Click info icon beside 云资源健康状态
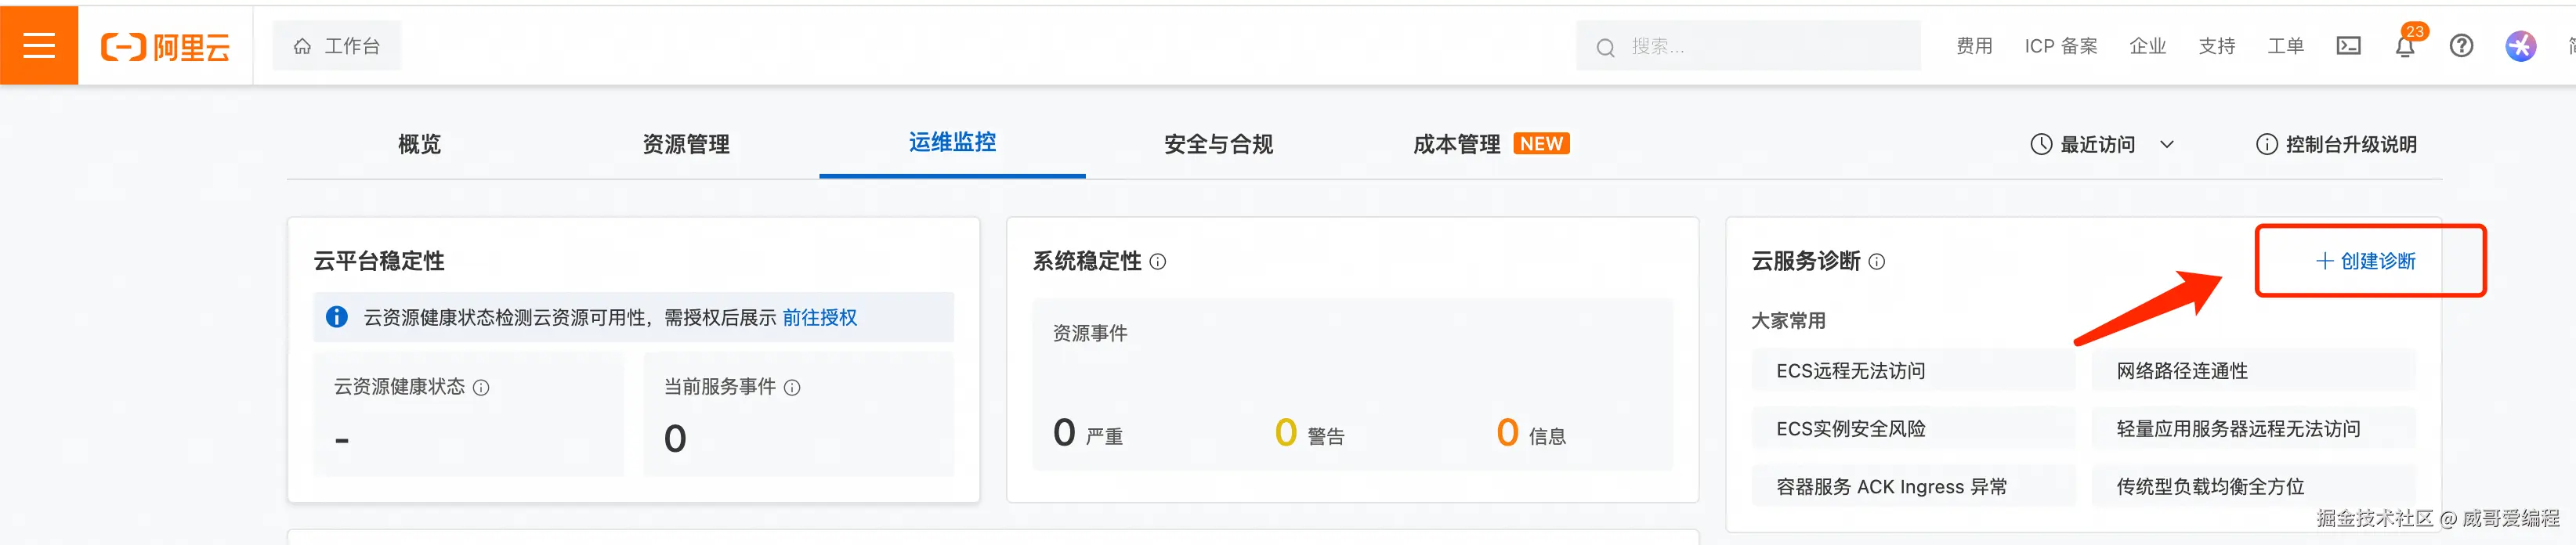 (x=481, y=388)
